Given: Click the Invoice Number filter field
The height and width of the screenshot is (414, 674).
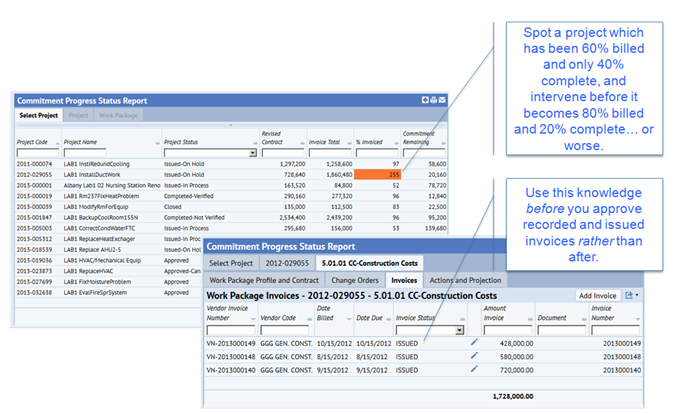Looking at the screenshot, I should click(616, 330).
